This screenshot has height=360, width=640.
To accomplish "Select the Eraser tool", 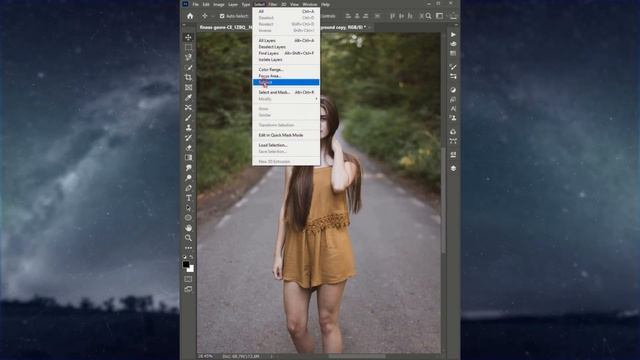I will (x=188, y=147).
